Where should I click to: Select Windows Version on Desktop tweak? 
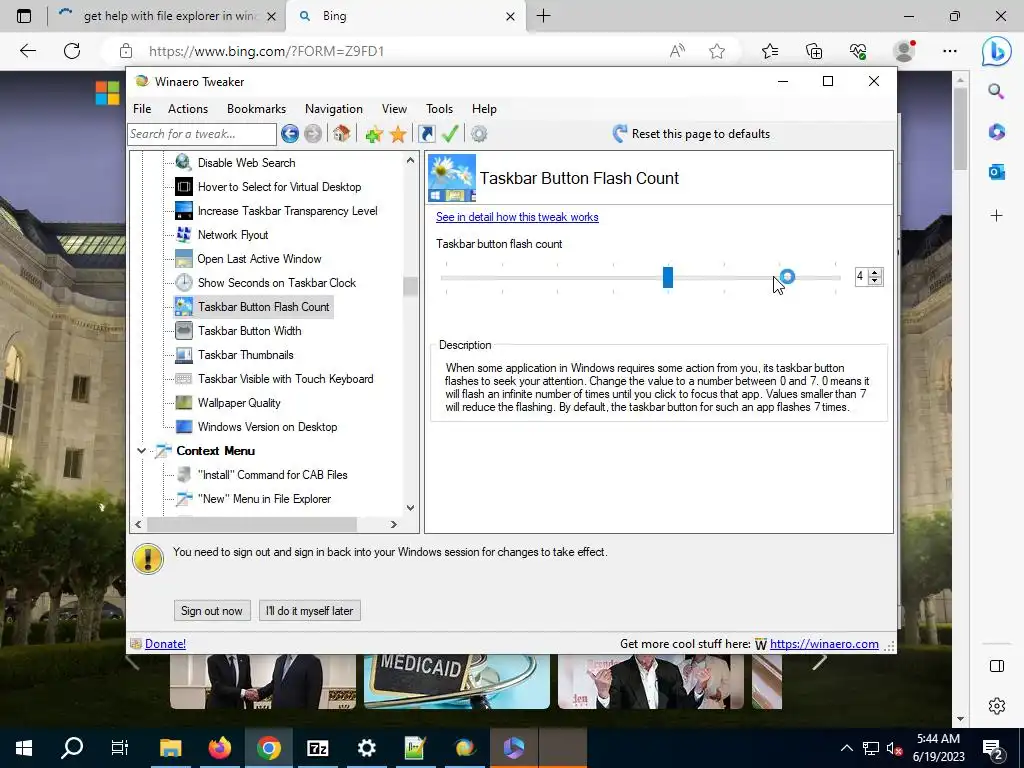[267, 427]
